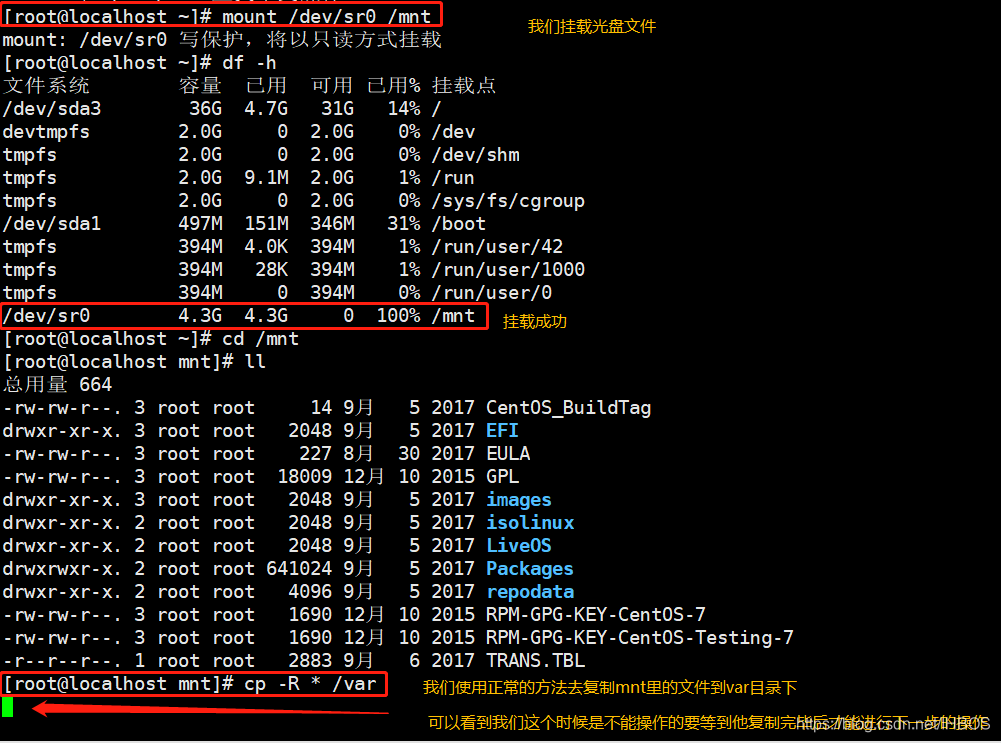Click the green terminal cursor block

(8, 707)
